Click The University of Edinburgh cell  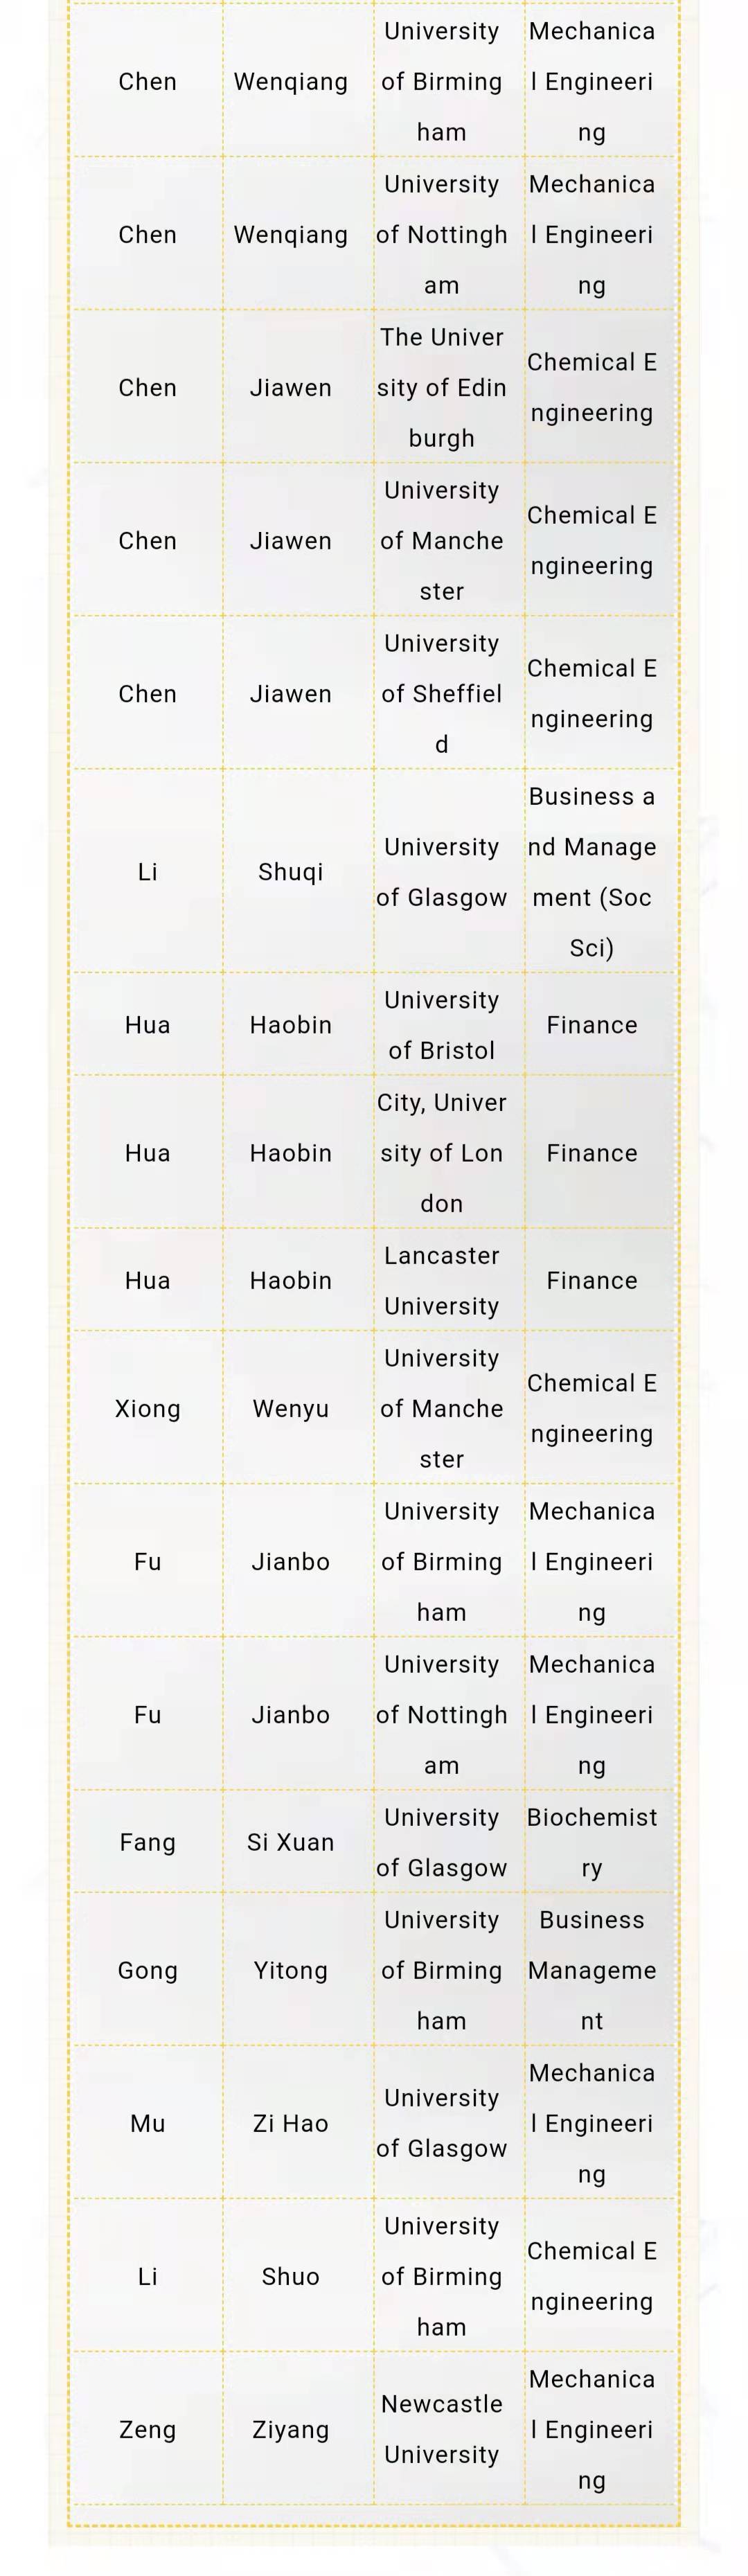pos(441,387)
